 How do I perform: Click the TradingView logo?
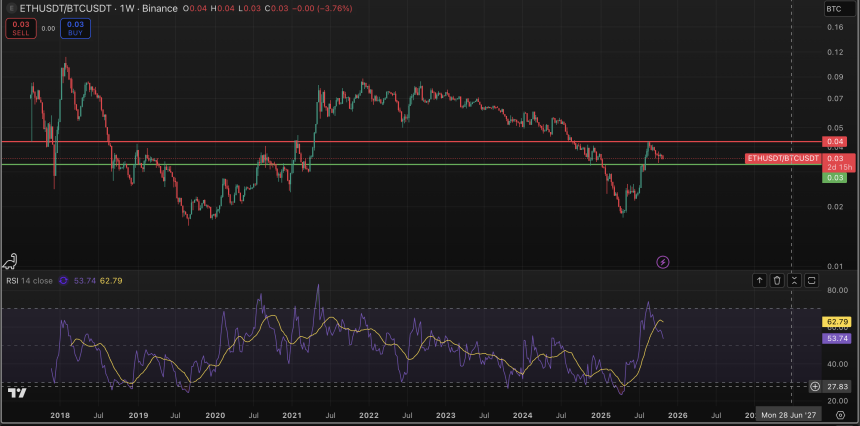click(x=14, y=392)
